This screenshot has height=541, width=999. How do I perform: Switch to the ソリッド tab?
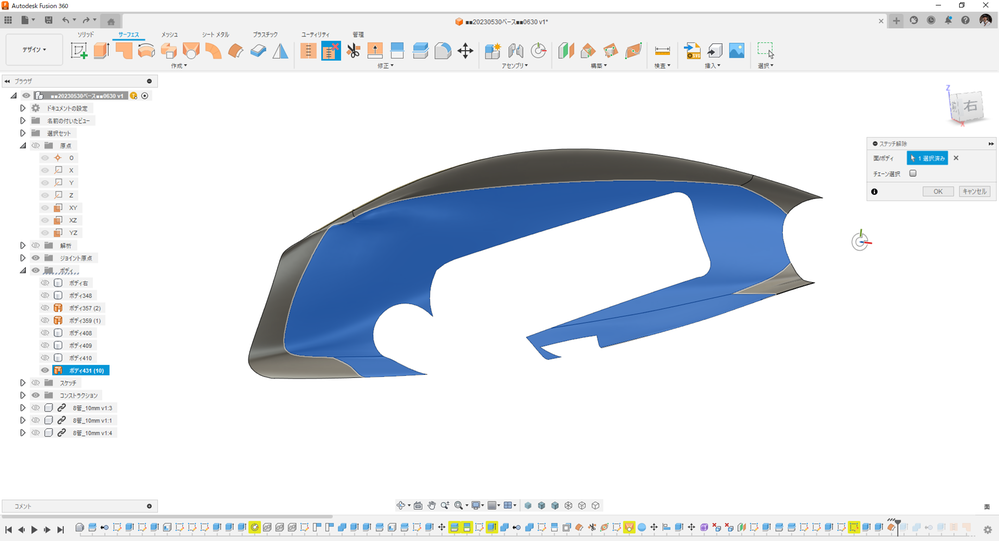pyautogui.click(x=85, y=34)
